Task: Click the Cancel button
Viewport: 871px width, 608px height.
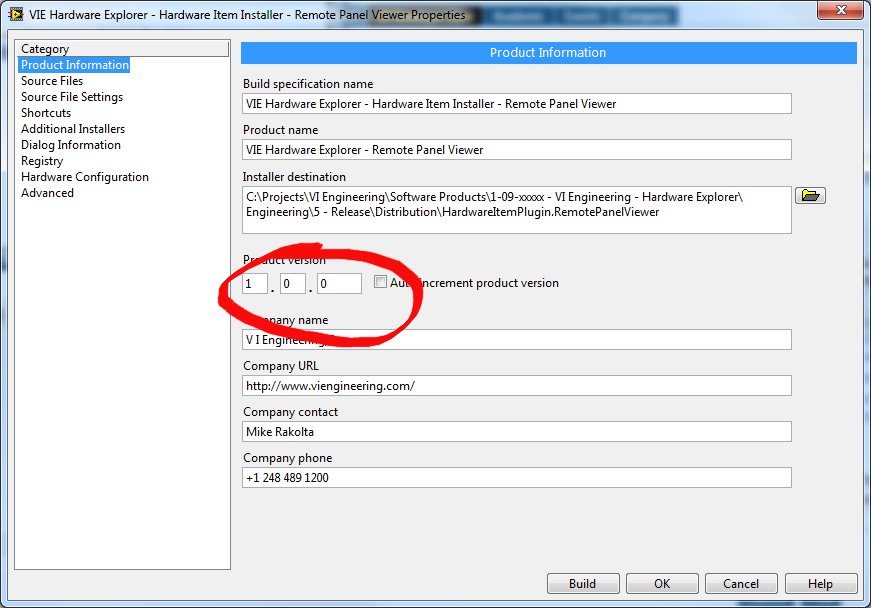Action: click(x=741, y=584)
